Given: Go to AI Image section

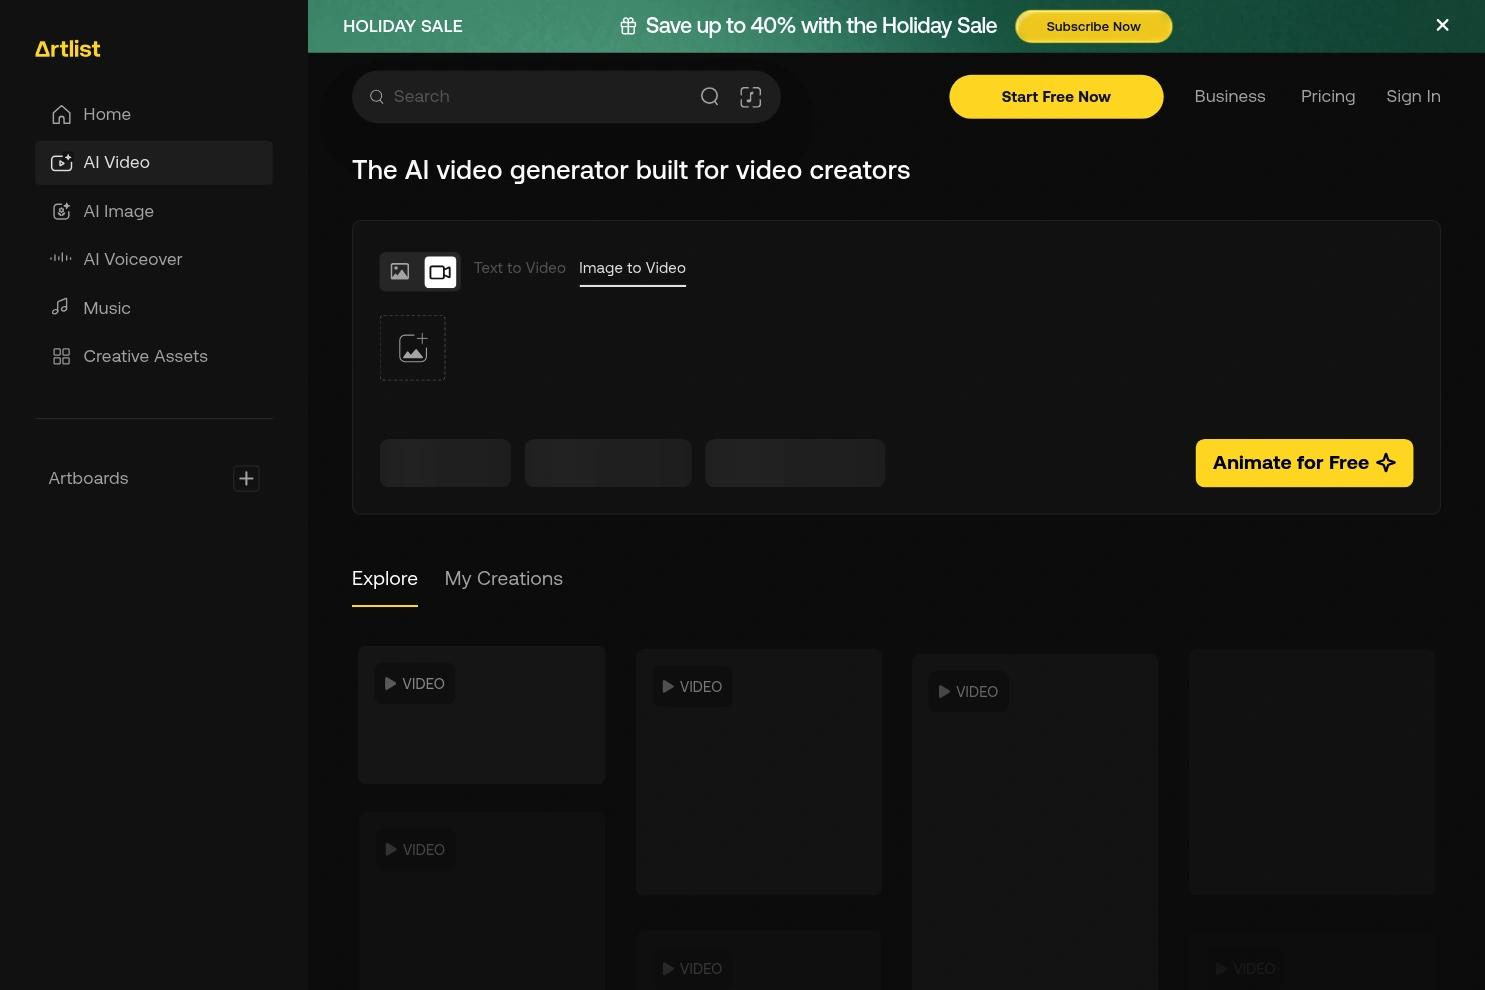Looking at the screenshot, I should click(x=118, y=211).
